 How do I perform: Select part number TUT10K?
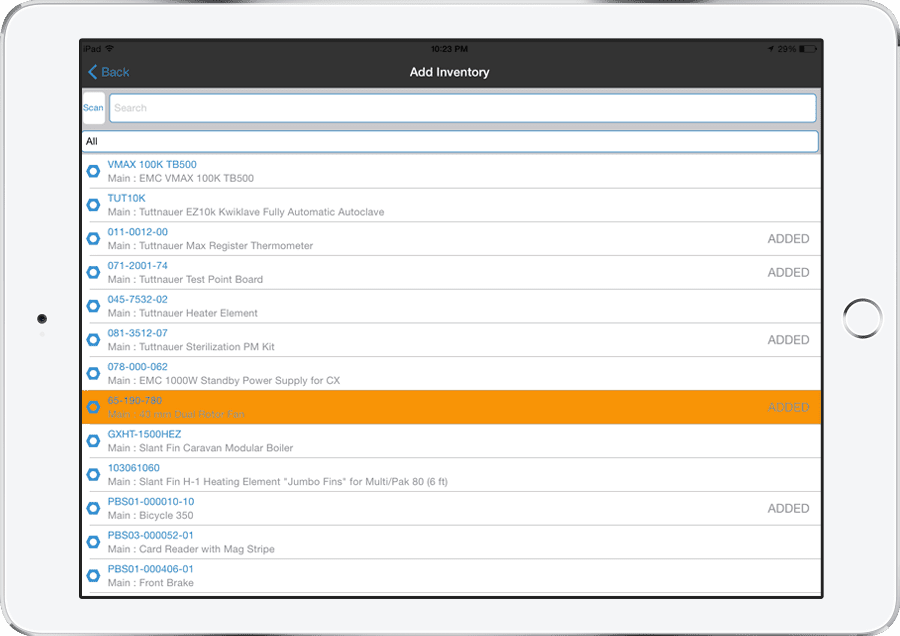pos(127,198)
